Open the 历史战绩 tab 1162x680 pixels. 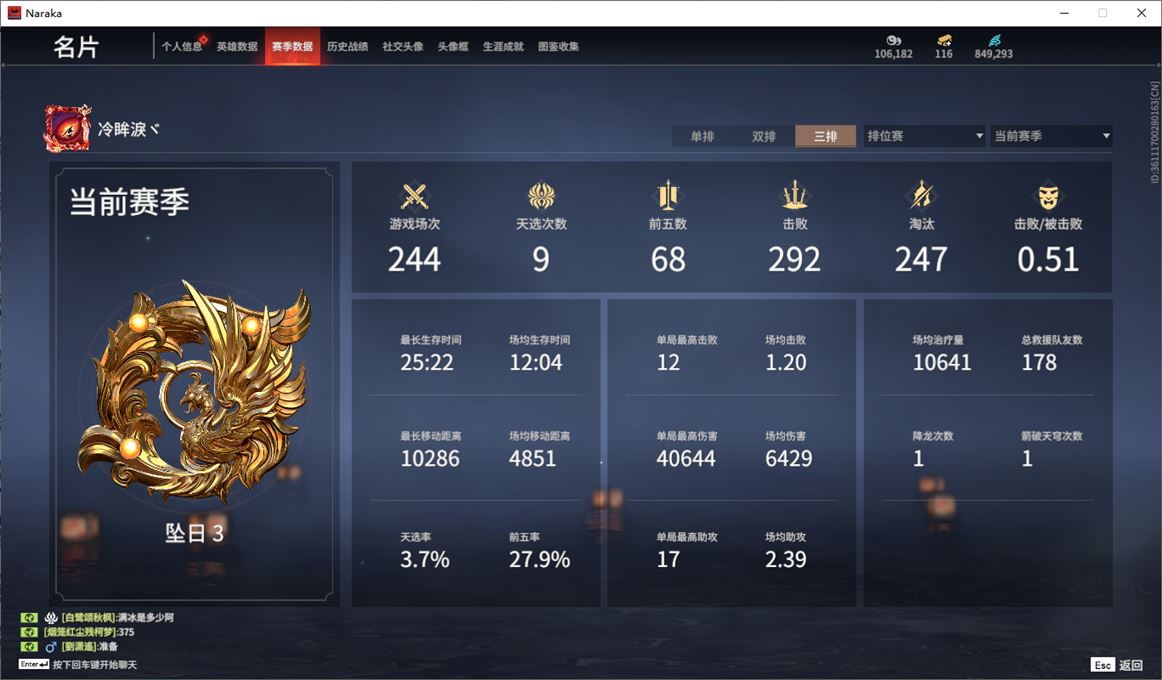pyautogui.click(x=348, y=46)
